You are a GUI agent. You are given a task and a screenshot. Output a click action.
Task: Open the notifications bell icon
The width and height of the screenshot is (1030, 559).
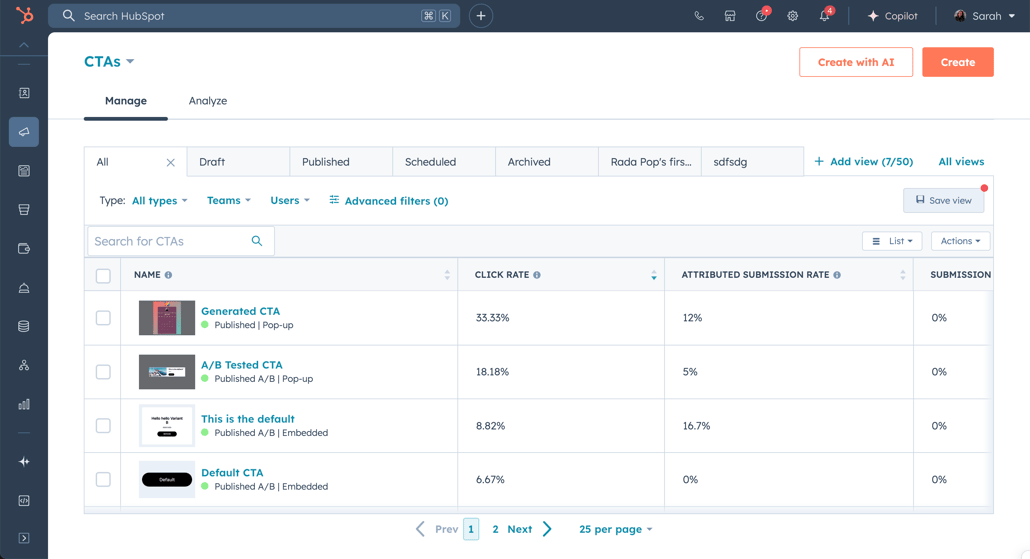point(825,15)
